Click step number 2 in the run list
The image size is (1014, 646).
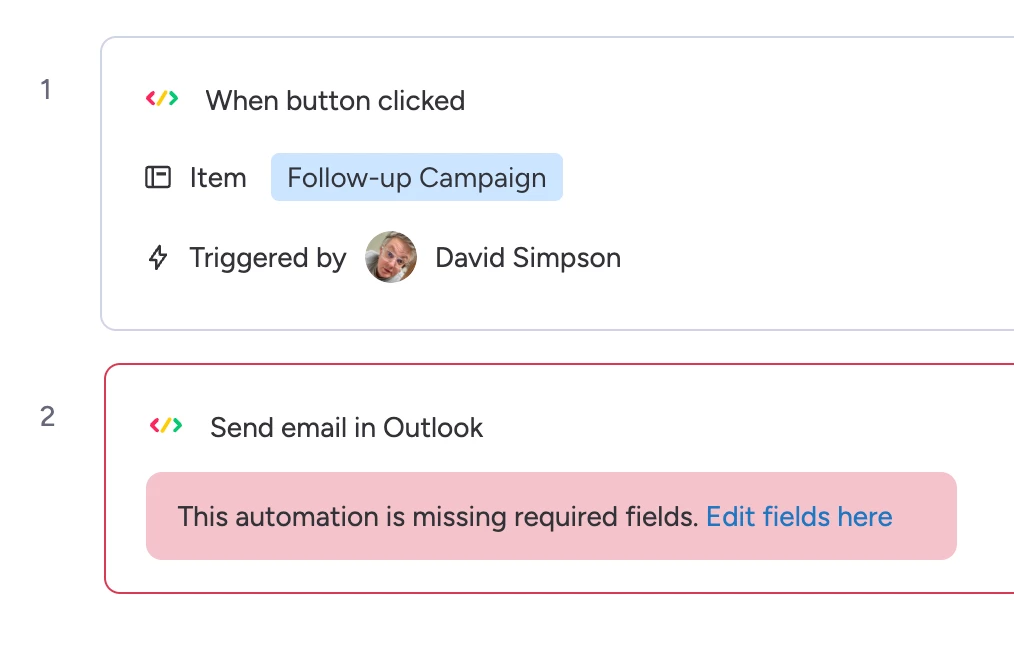point(47,417)
